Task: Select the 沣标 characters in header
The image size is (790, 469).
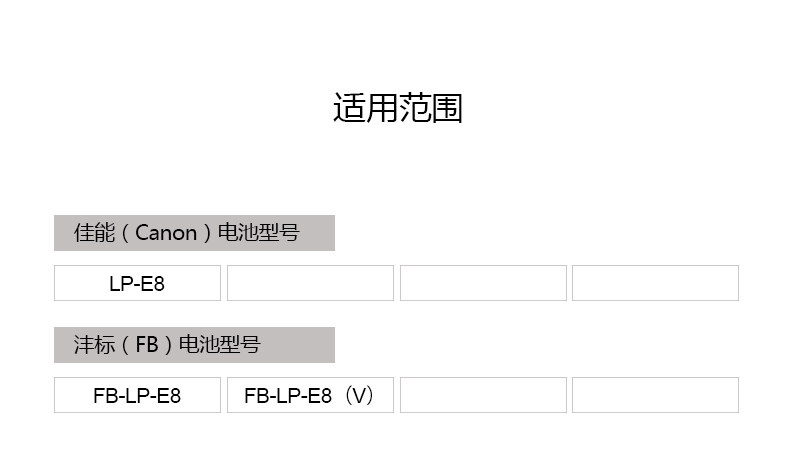Action: [91, 345]
